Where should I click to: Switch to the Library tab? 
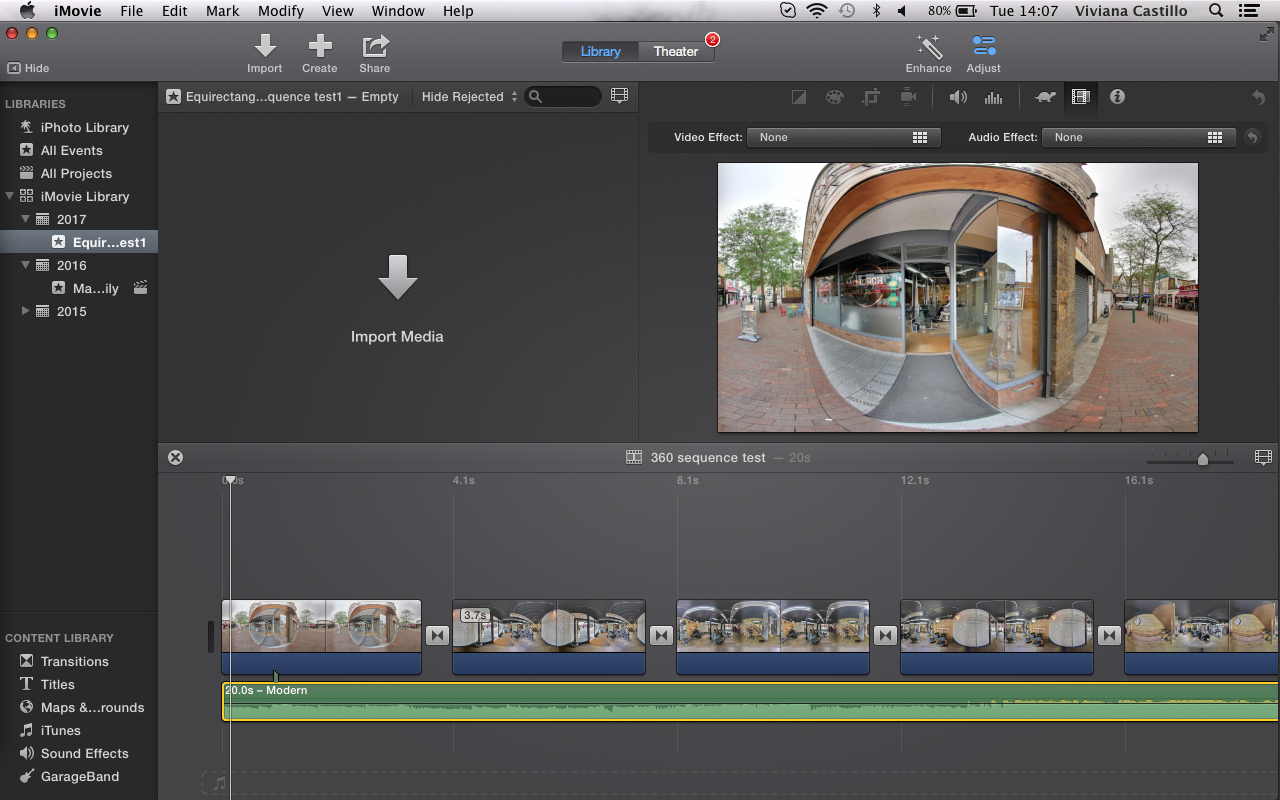(600, 51)
